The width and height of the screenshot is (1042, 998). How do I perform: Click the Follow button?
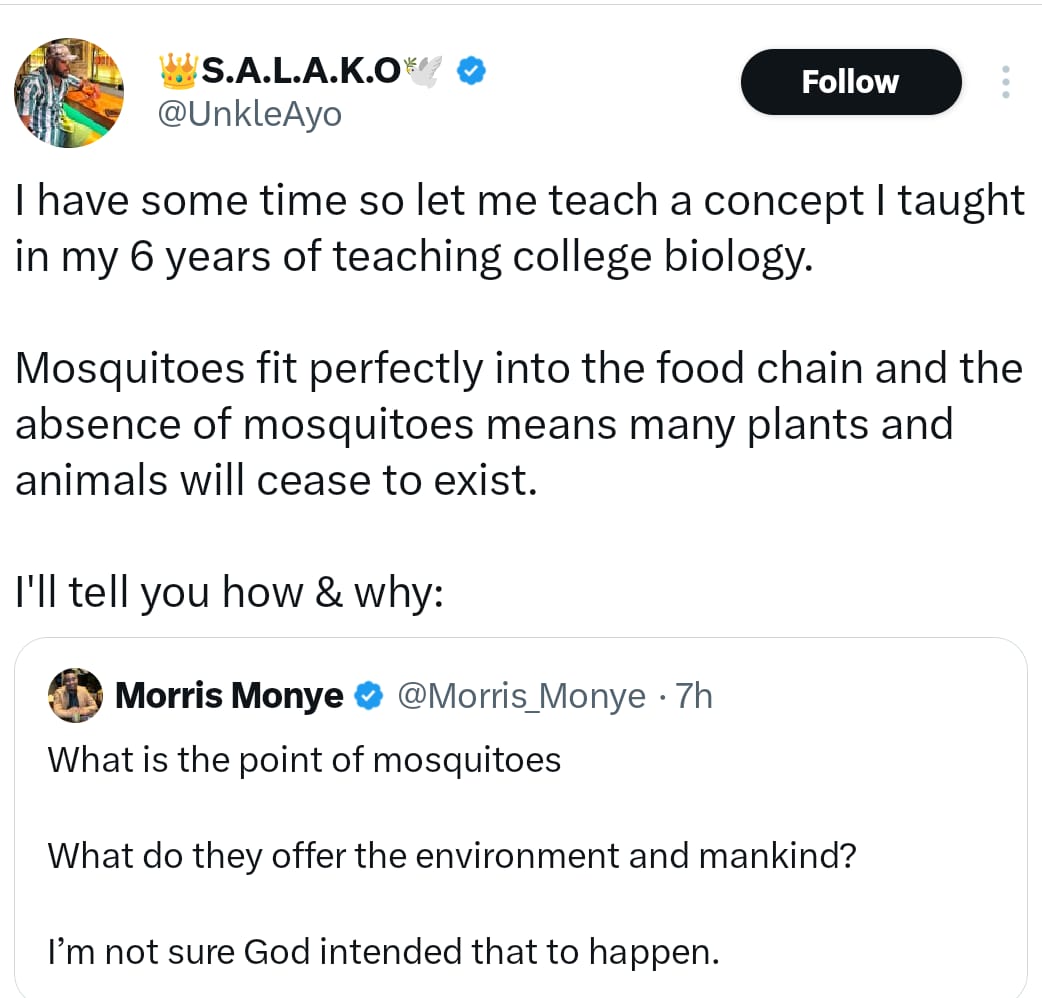pyautogui.click(x=850, y=82)
